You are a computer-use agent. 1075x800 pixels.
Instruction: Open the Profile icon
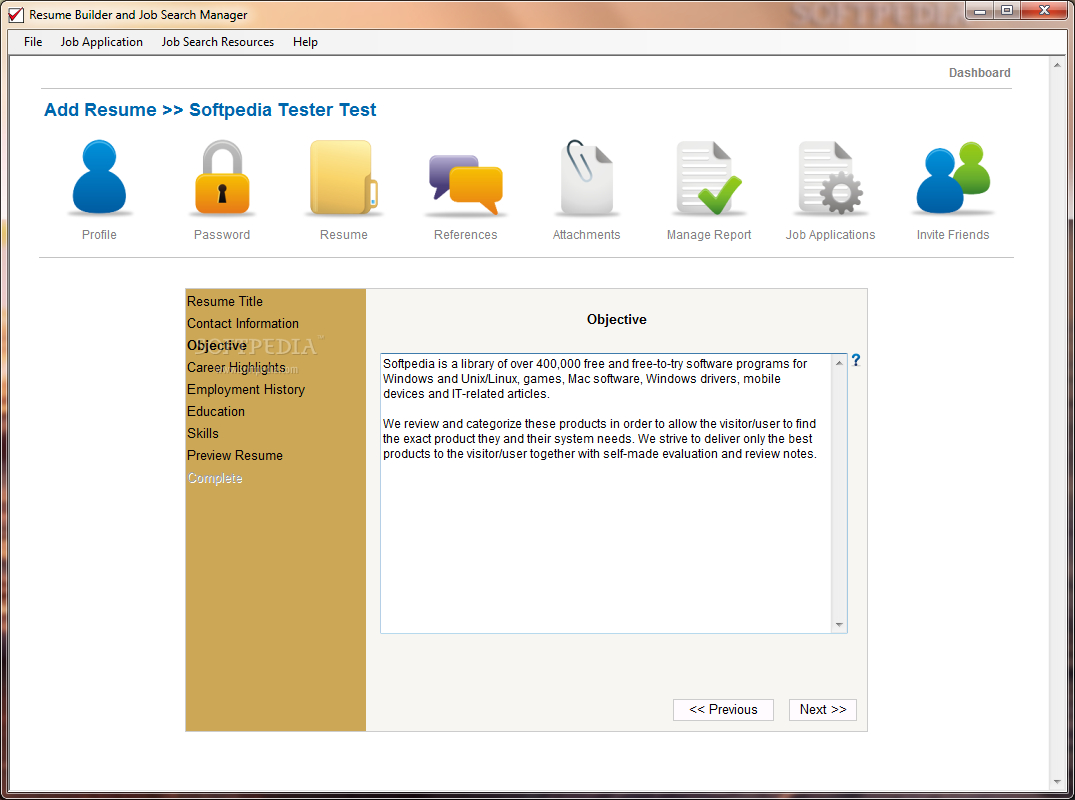pos(99,177)
